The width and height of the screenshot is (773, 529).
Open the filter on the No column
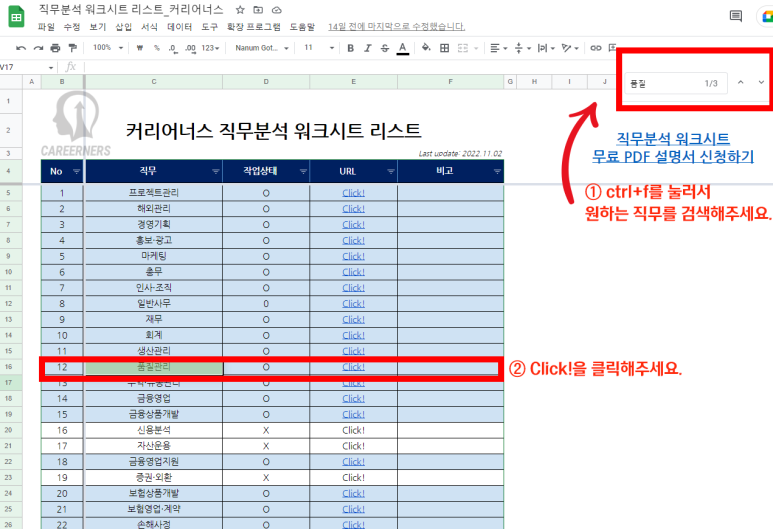[x=76, y=172]
